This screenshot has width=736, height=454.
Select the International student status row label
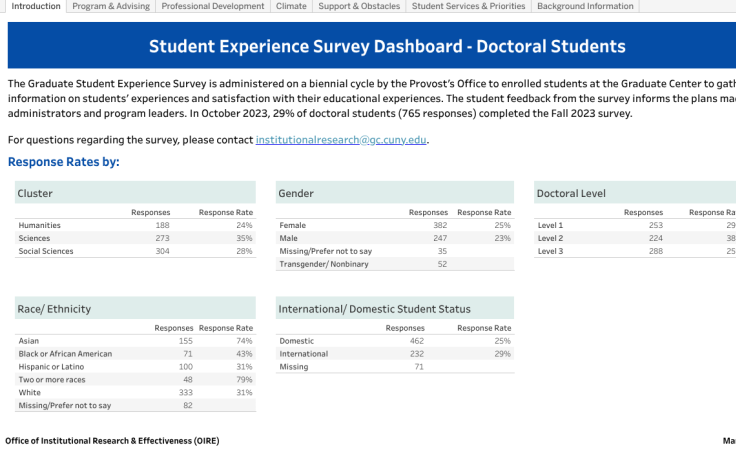304,353
